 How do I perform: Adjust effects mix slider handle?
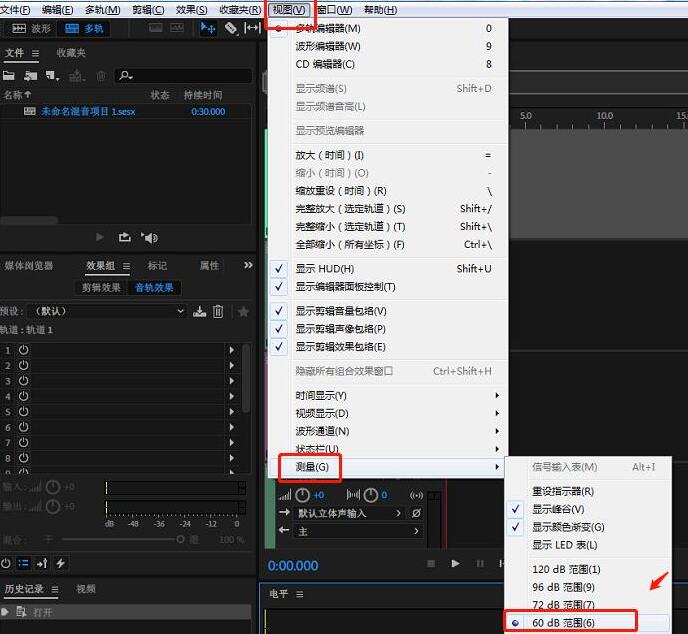[x=180, y=539]
